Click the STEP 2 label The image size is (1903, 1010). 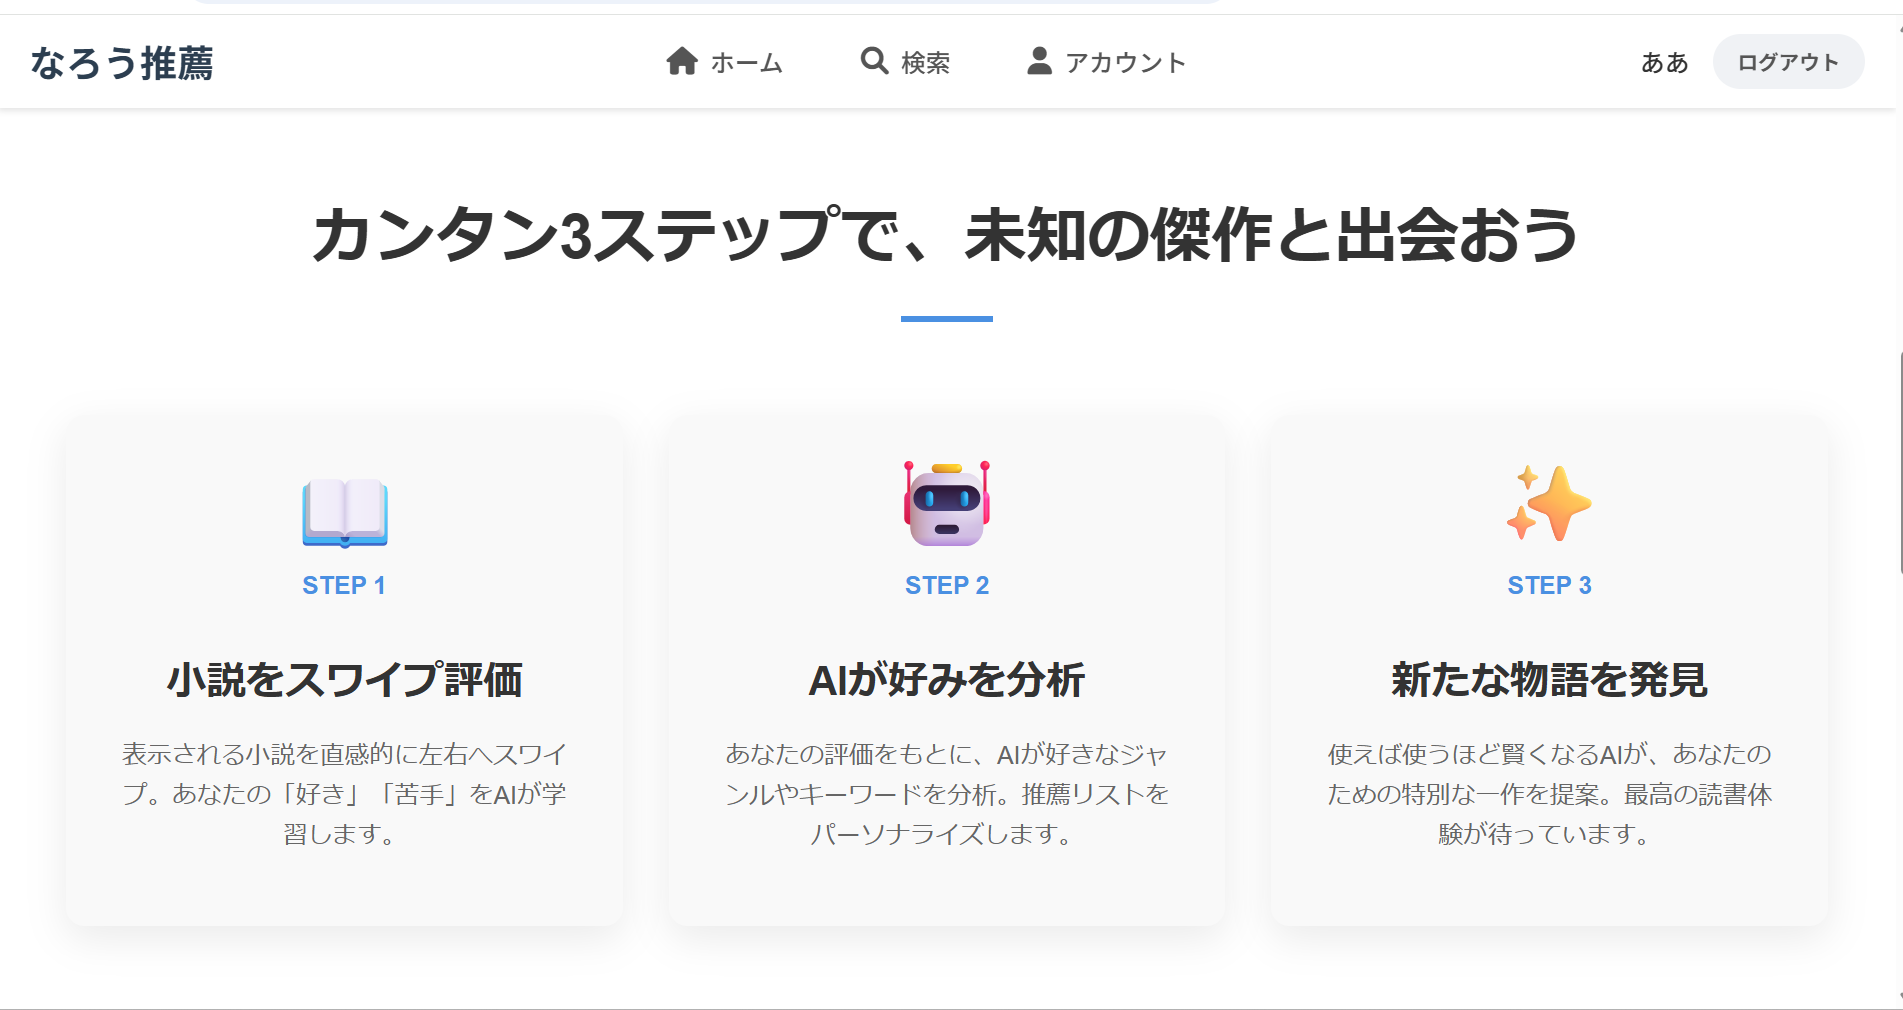[946, 586]
